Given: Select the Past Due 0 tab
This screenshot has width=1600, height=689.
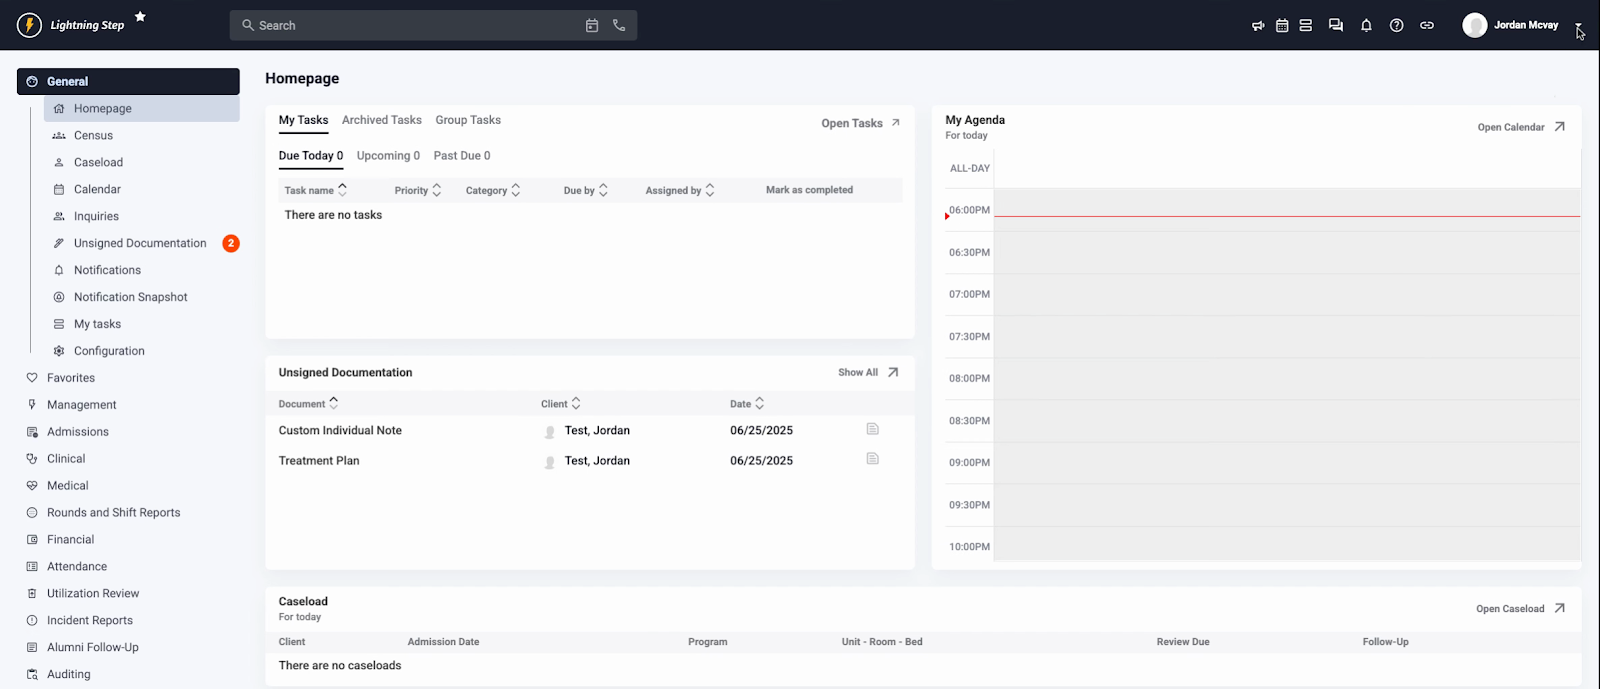Looking at the screenshot, I should (461, 156).
